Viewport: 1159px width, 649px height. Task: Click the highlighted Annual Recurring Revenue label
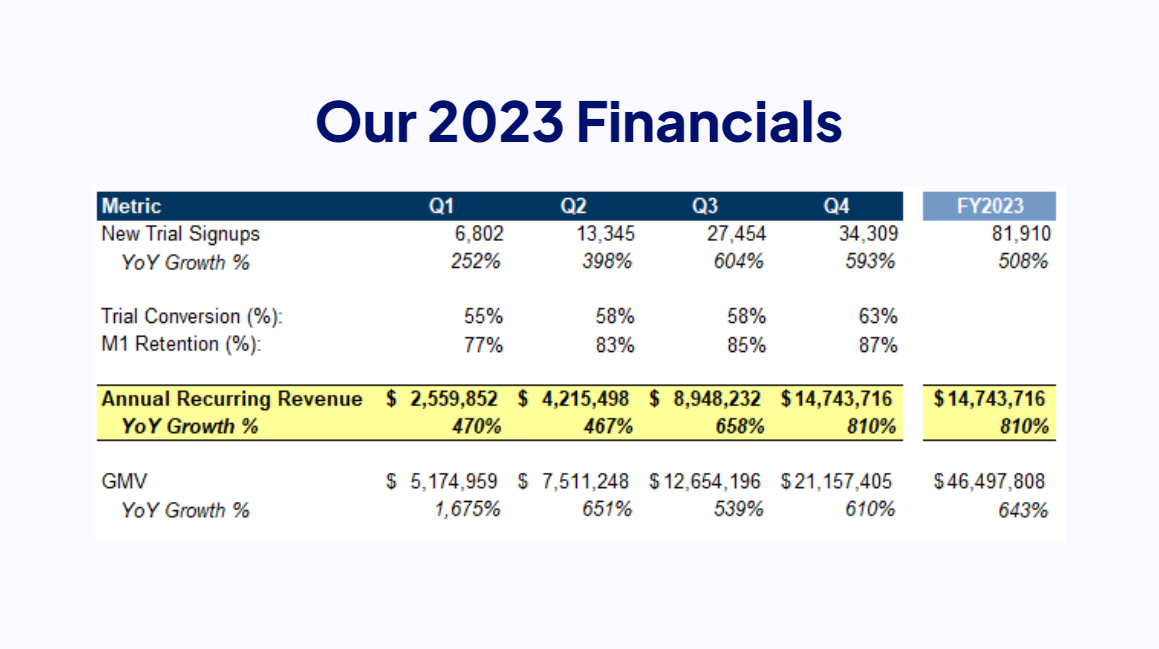[230, 398]
